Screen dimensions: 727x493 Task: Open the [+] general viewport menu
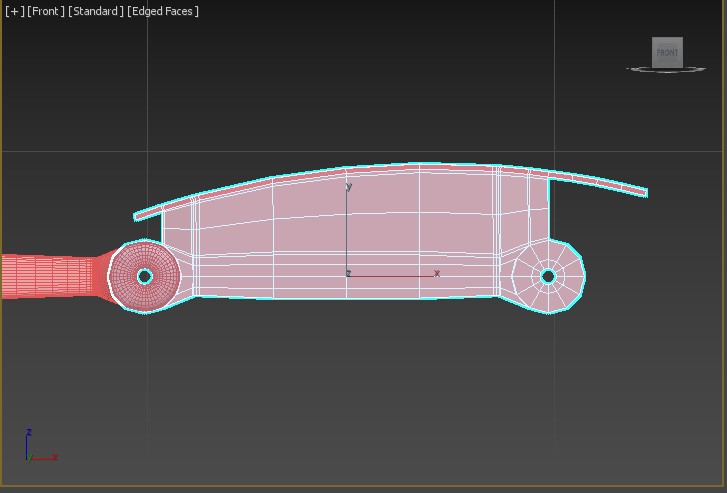pos(14,11)
